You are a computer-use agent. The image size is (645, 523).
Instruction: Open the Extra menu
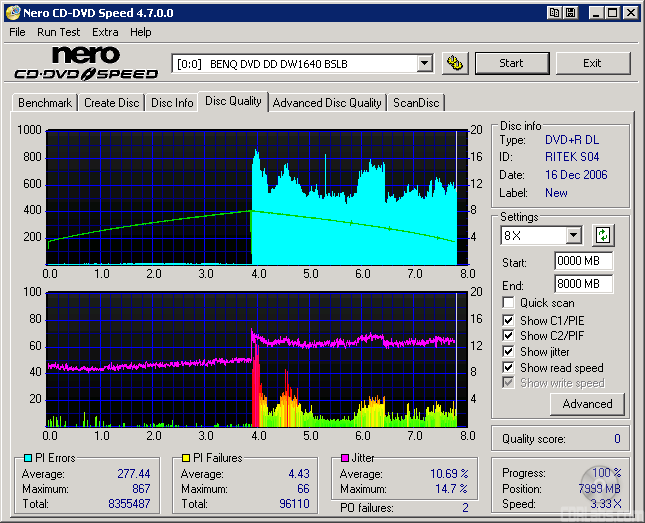tap(105, 32)
